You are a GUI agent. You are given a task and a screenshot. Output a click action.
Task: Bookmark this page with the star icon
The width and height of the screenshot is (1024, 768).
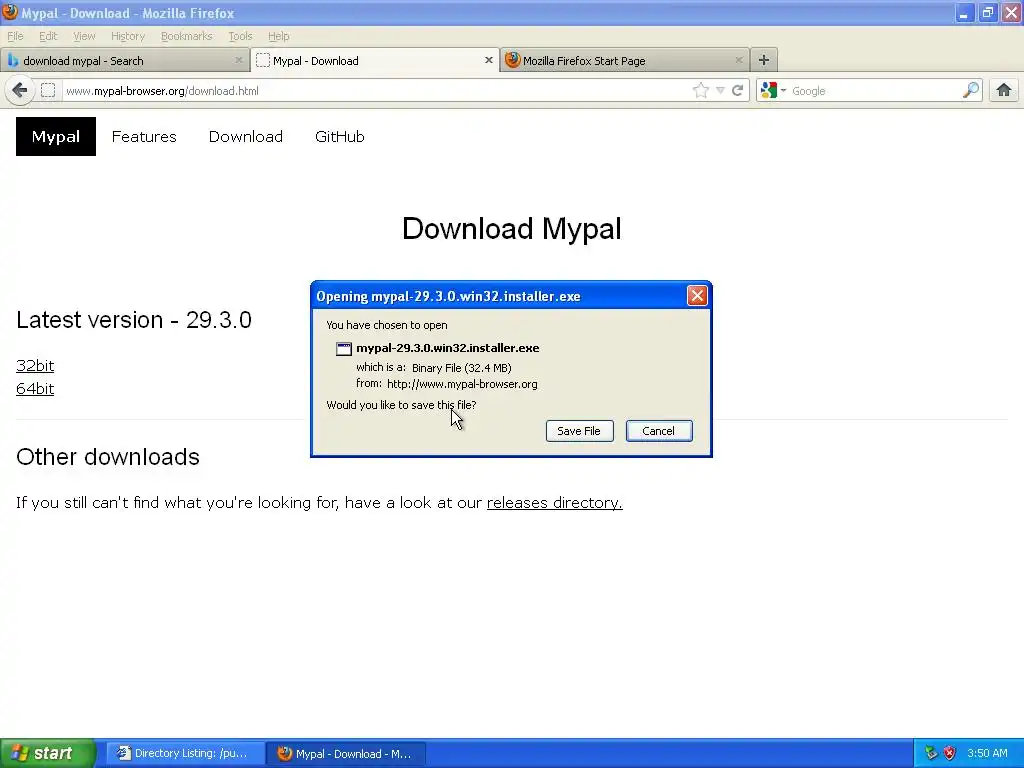click(x=701, y=90)
